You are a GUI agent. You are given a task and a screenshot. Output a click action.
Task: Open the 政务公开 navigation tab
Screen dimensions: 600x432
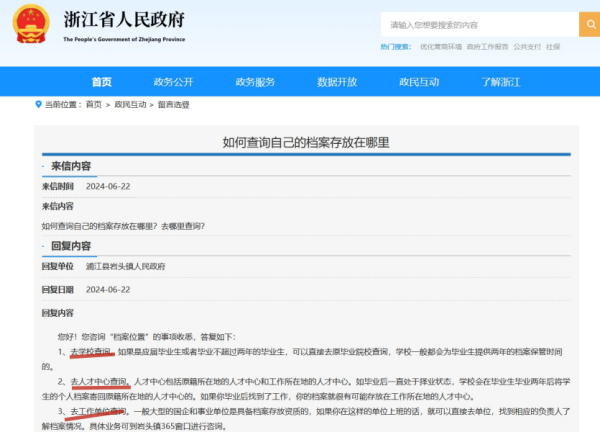click(173, 82)
